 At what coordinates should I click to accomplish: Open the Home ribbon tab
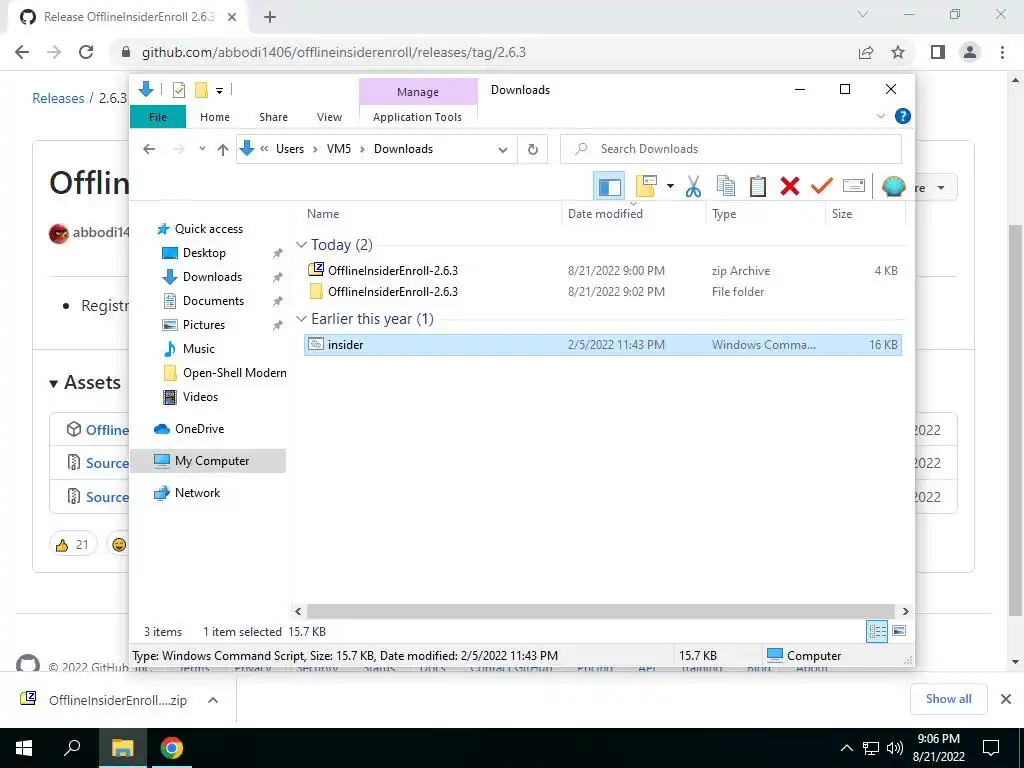[215, 117]
